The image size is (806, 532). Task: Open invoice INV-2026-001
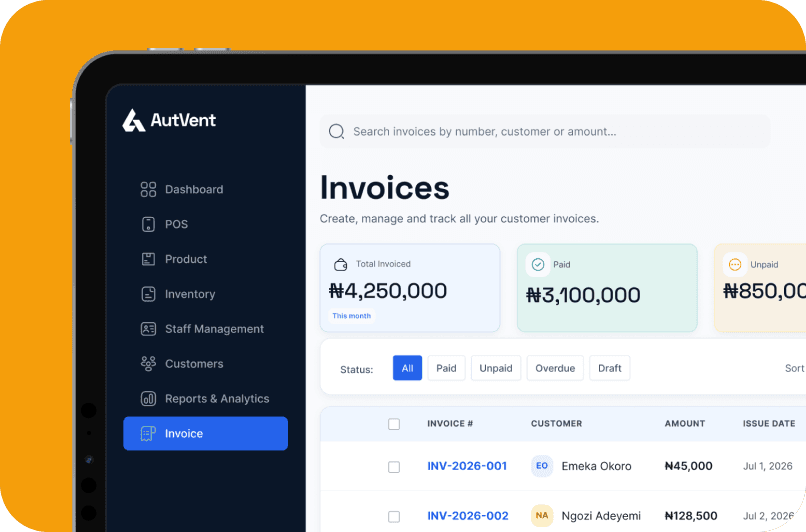tap(467, 466)
